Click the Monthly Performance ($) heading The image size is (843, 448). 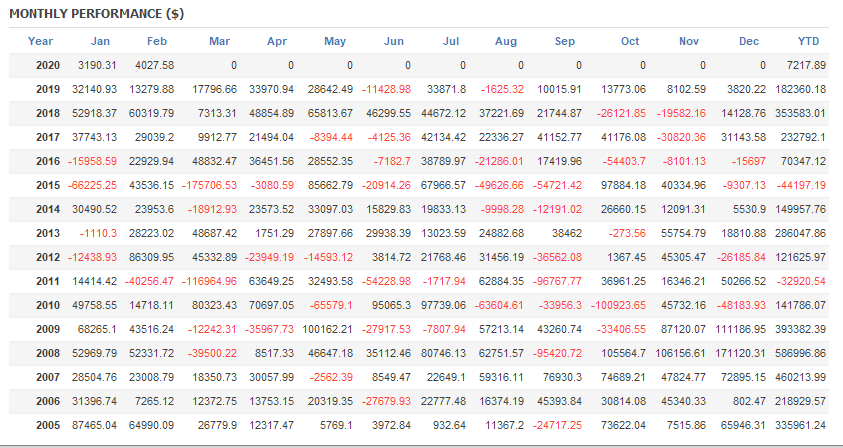click(x=83, y=13)
